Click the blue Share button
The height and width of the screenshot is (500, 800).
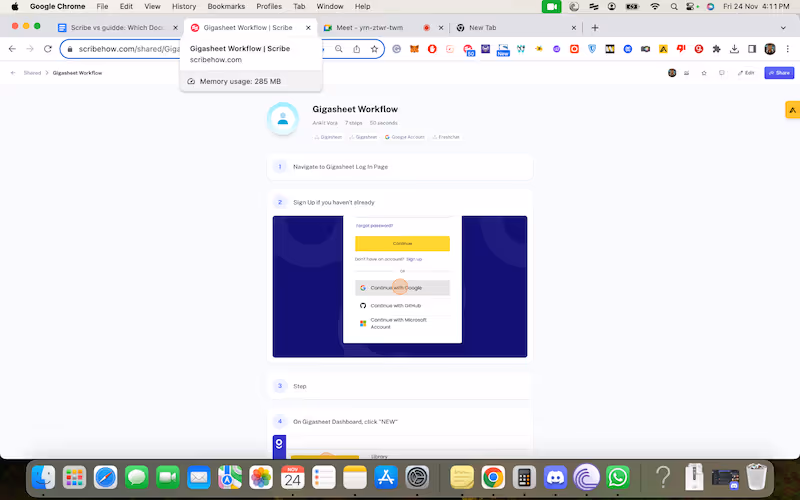779,73
